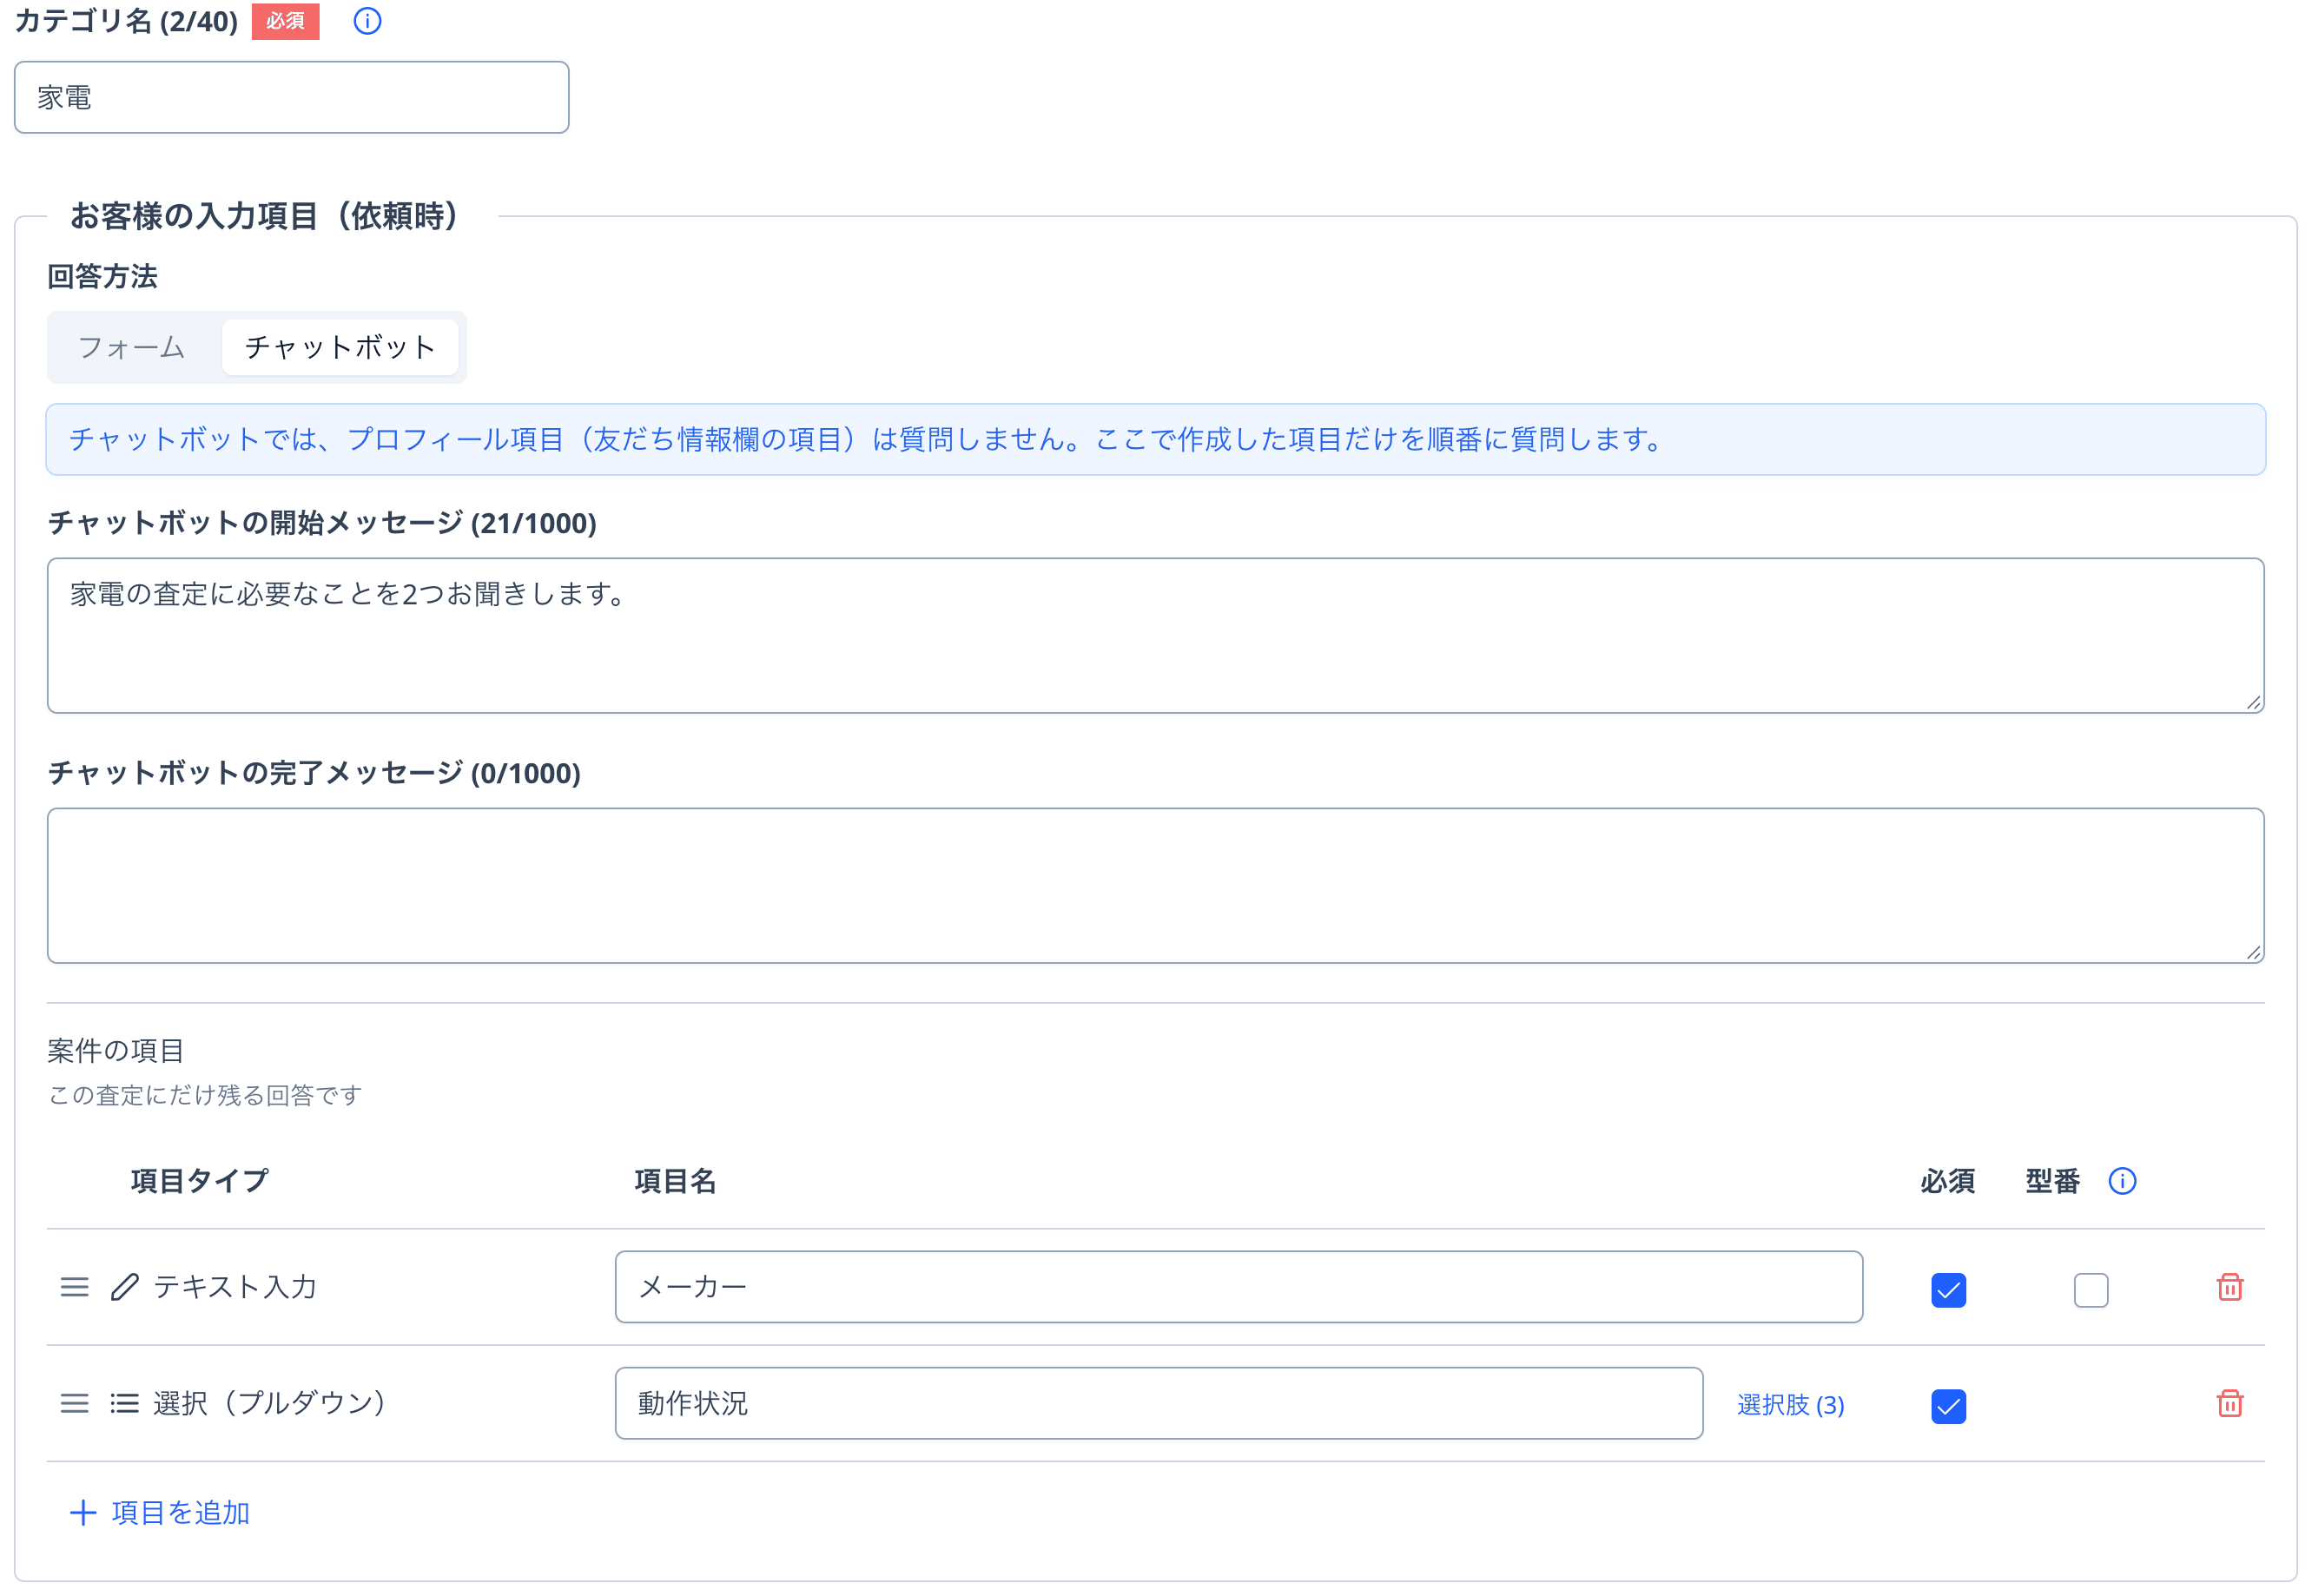
Task: Open the 選択肢 (3) options link
Action: point(1790,1404)
